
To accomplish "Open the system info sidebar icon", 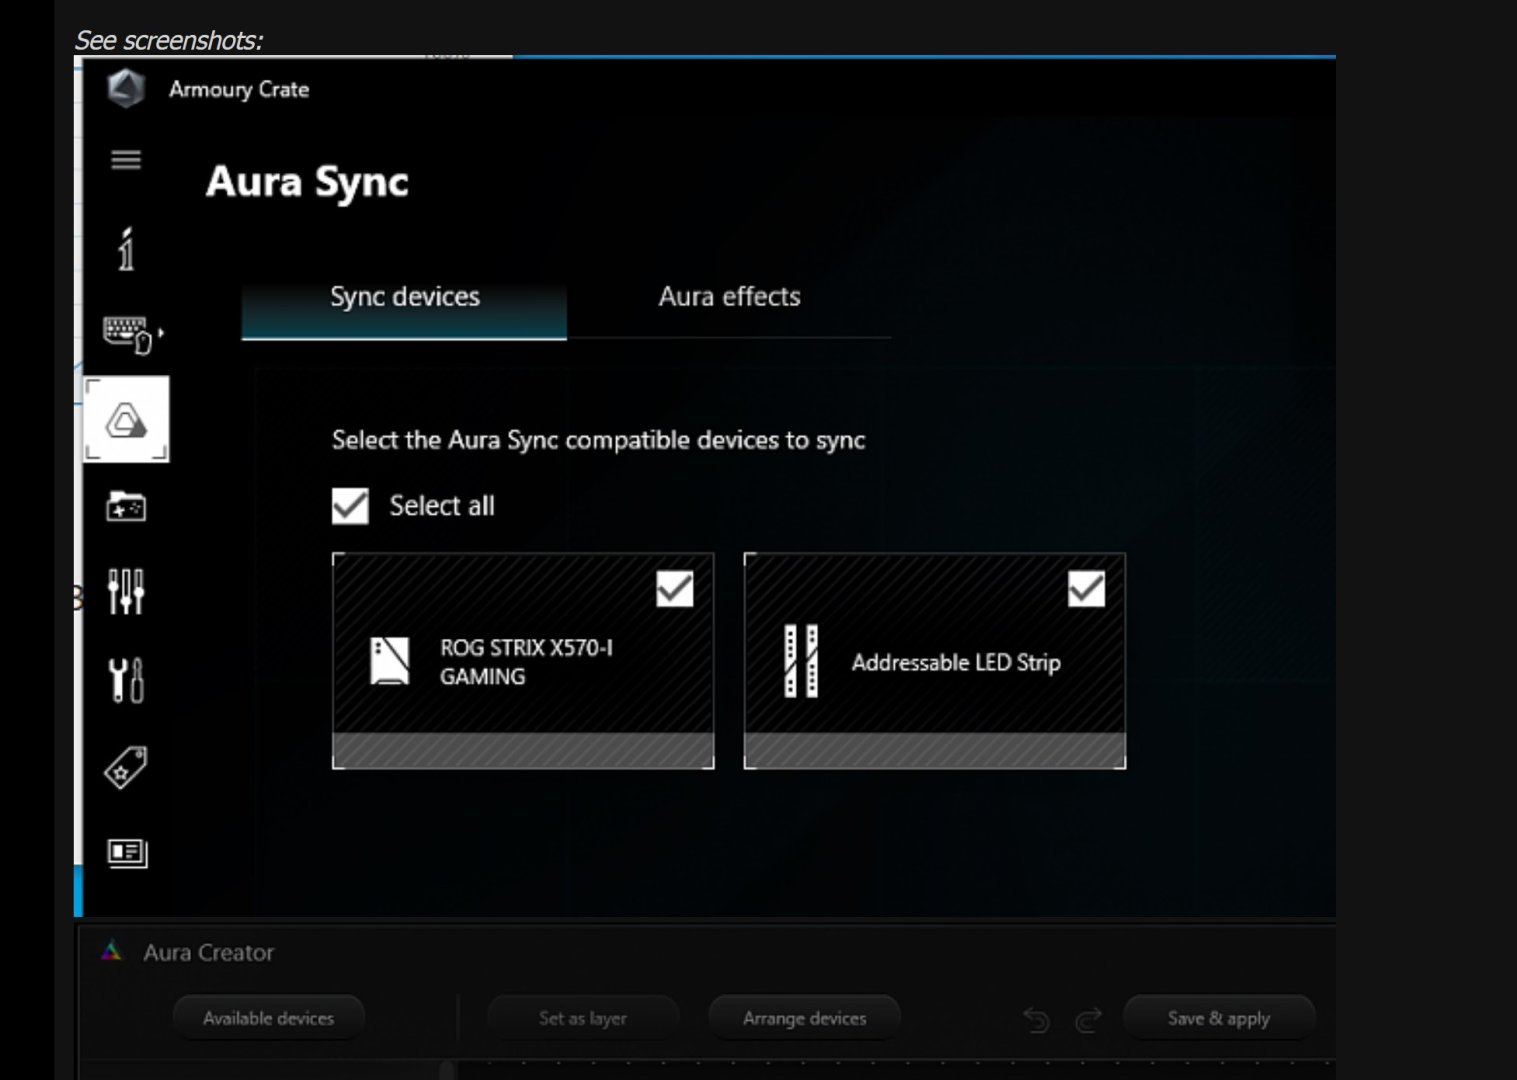I will [126, 249].
